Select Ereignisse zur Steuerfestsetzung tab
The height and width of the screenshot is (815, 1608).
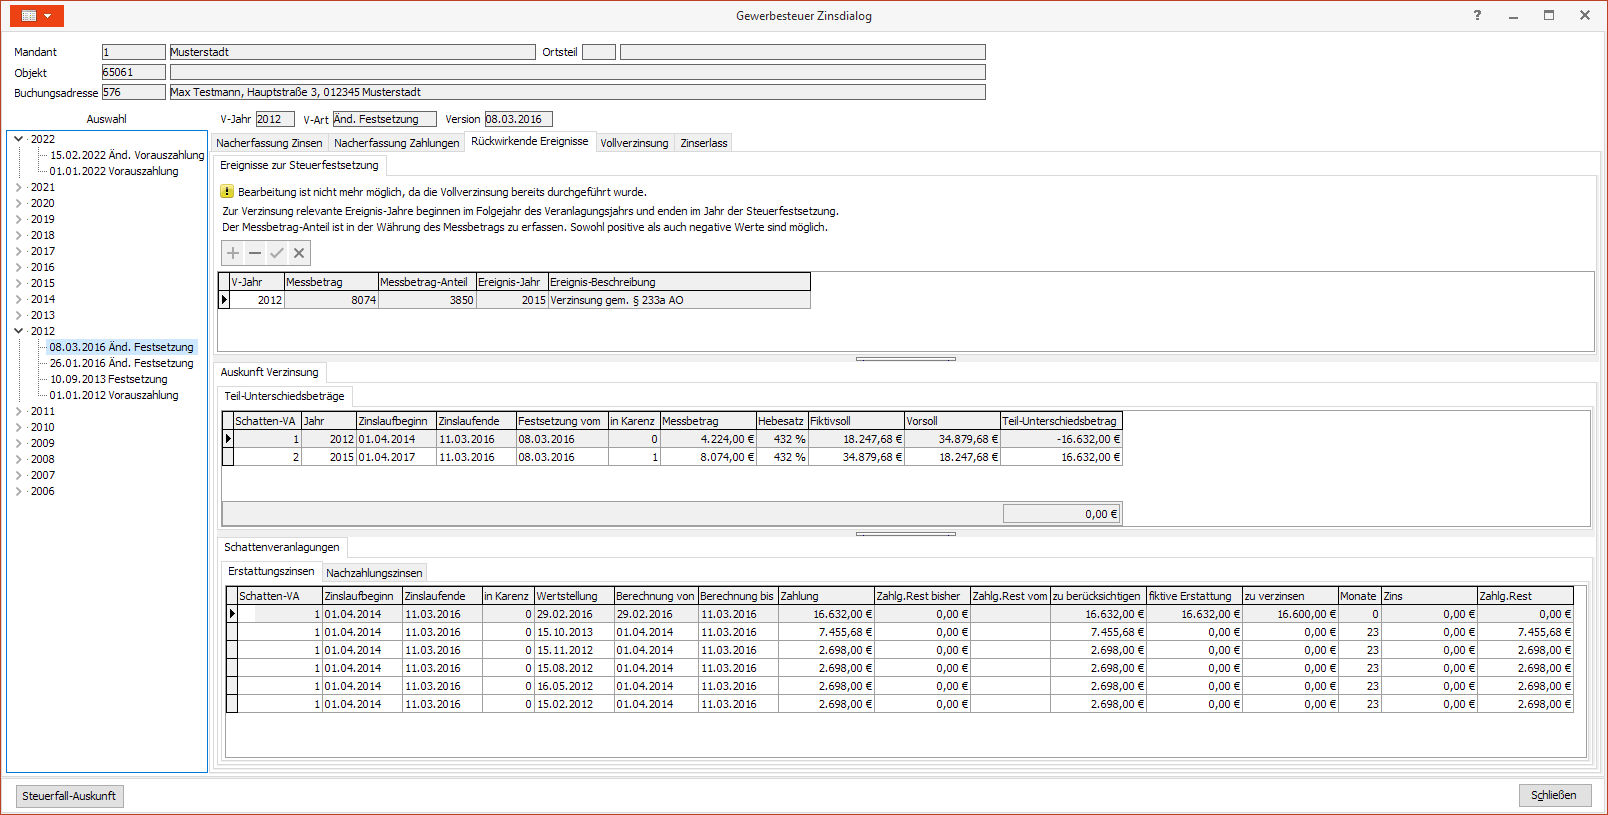click(299, 165)
